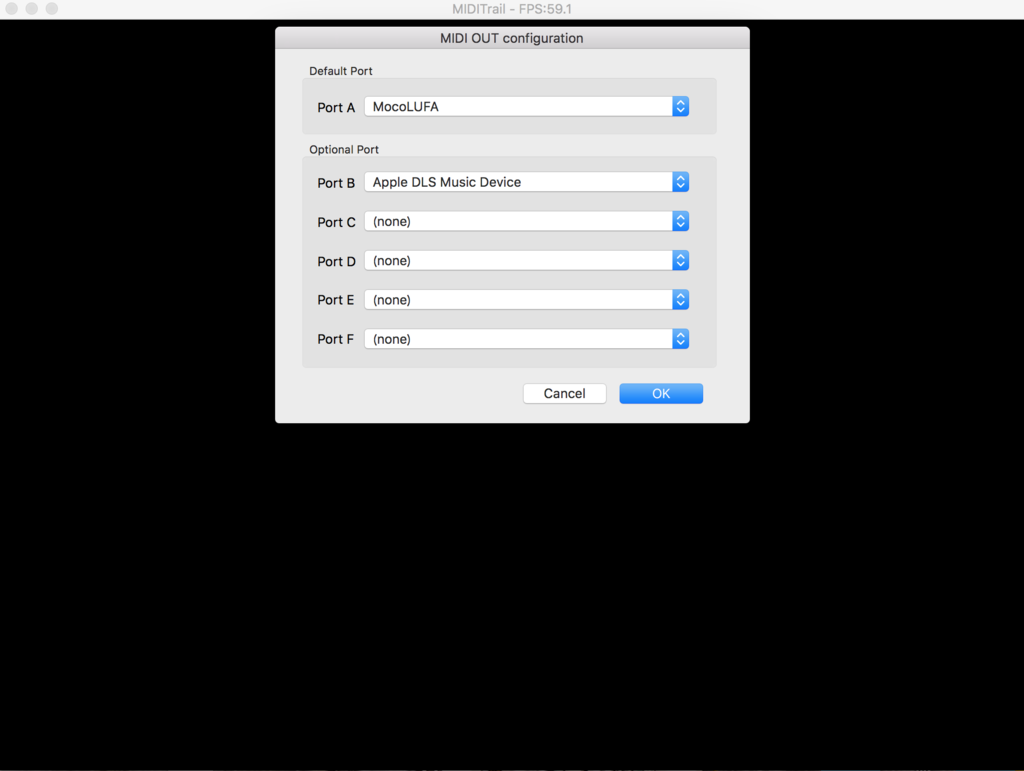
Task: Open the Port F device dropdown
Action: (526, 339)
